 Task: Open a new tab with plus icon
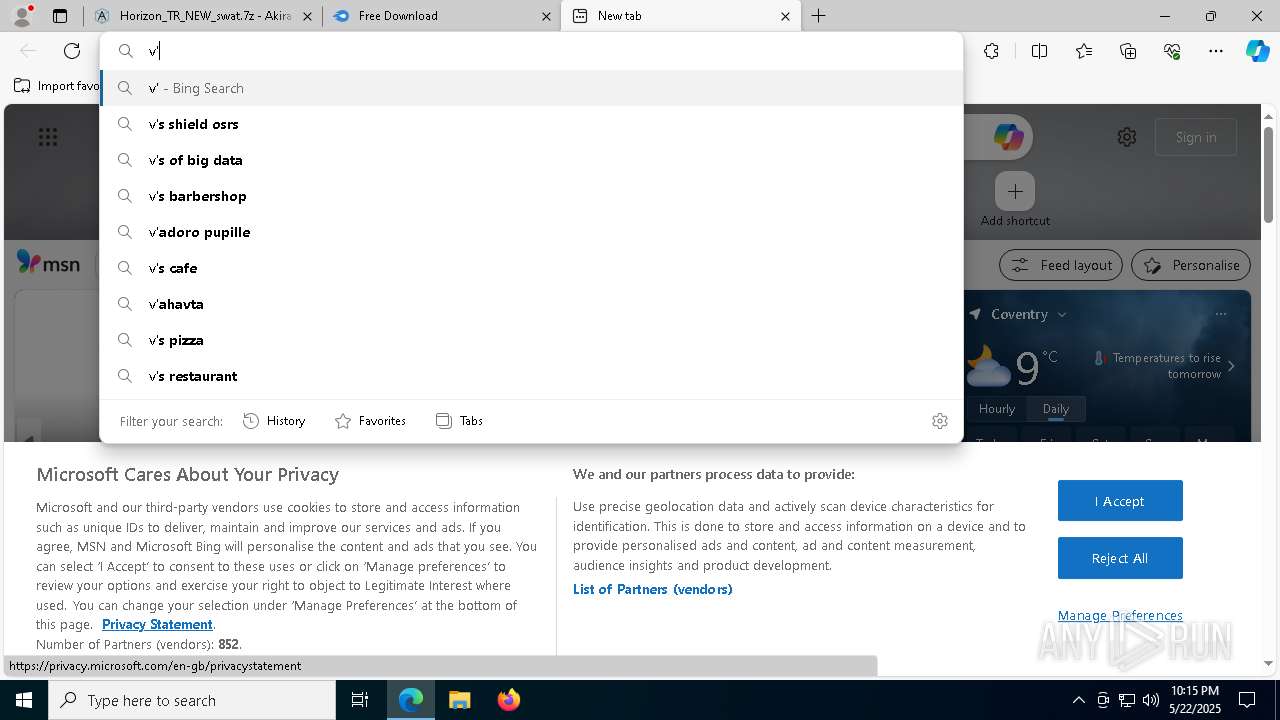pyautogui.click(x=818, y=16)
